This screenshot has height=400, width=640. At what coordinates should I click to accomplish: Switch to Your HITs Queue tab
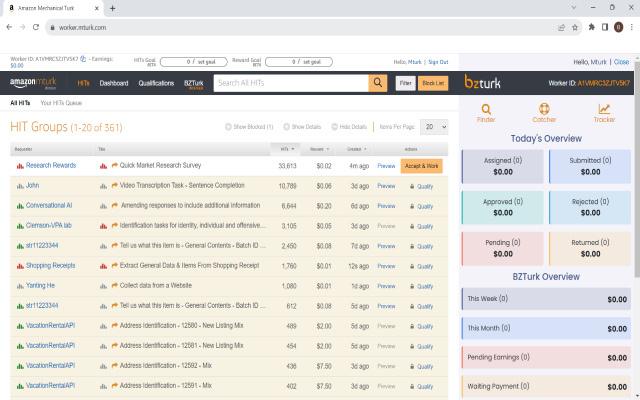(61, 103)
